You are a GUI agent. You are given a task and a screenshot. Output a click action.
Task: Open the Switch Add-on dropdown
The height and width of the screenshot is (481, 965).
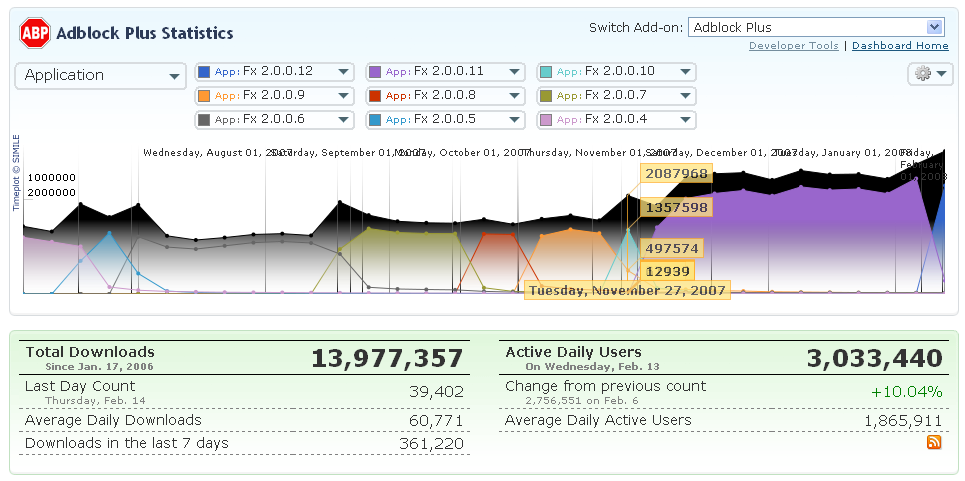(816, 27)
